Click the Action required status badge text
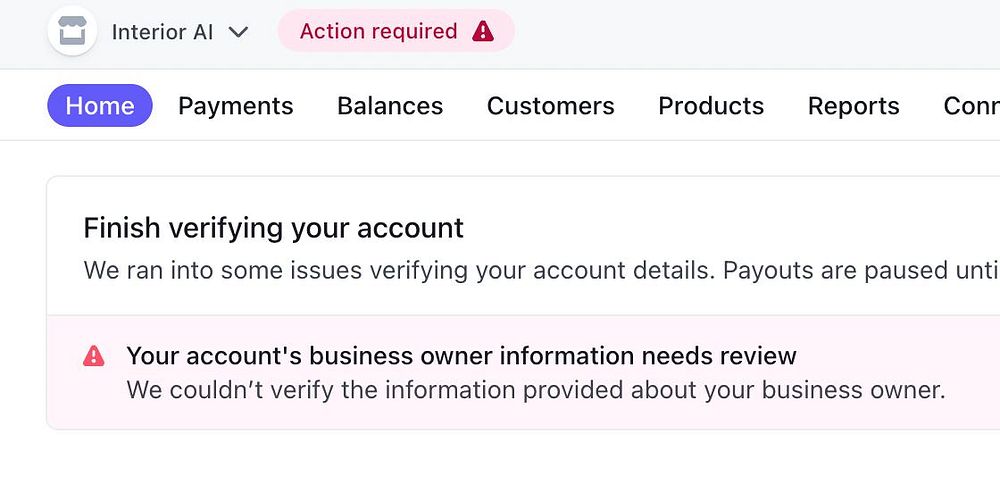Screen dimensions: 1000x493 (x=378, y=32)
